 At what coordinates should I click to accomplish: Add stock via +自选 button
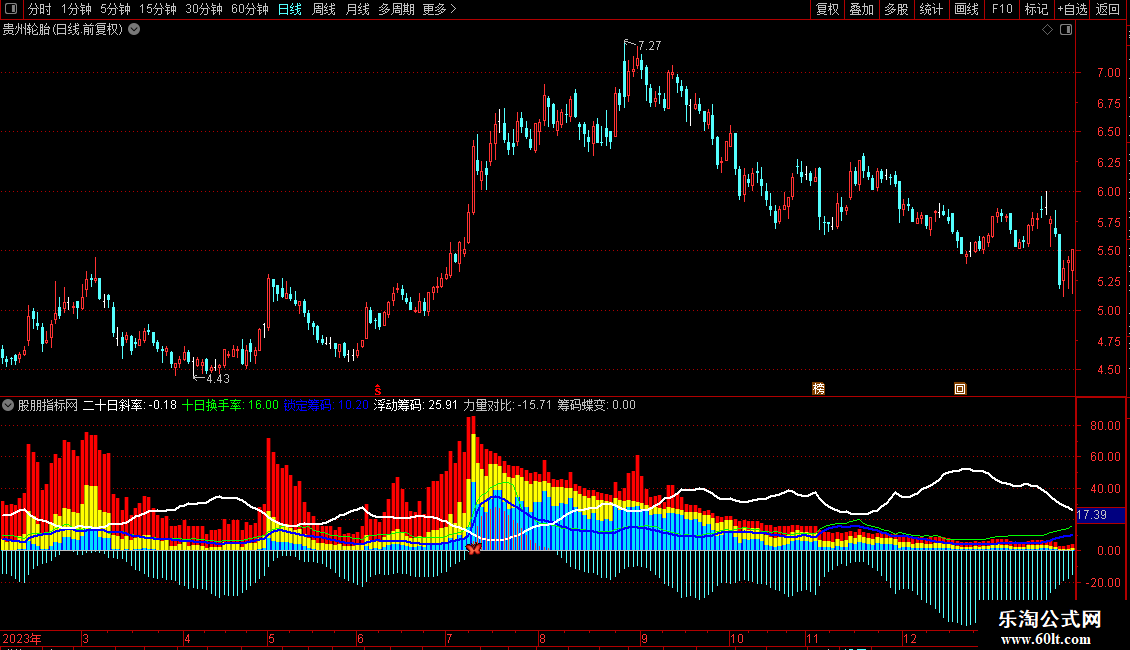pyautogui.click(x=1072, y=9)
